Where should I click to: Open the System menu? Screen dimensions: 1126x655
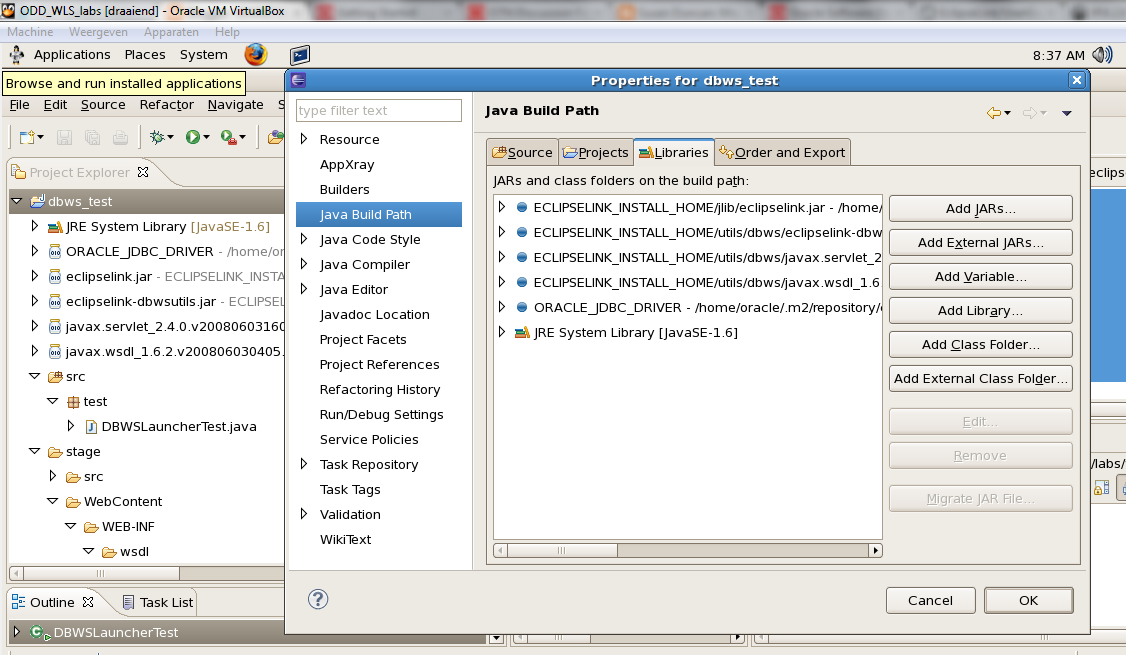point(204,55)
